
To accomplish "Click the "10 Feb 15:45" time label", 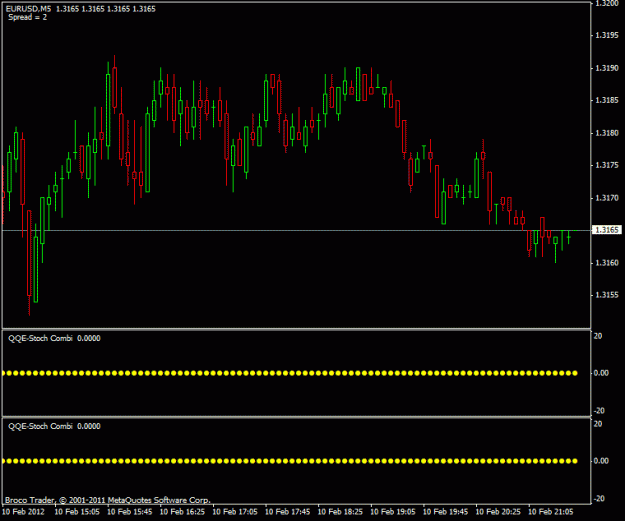I will tap(130, 511).
